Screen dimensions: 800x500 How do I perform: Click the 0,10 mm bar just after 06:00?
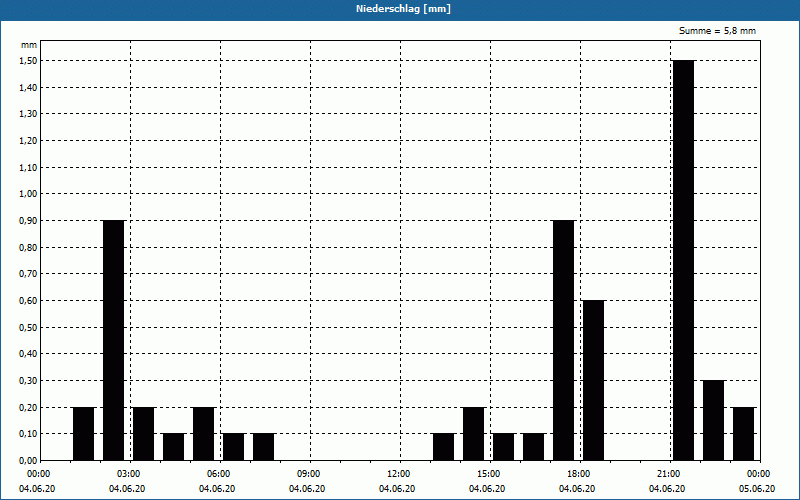[x=233, y=447]
